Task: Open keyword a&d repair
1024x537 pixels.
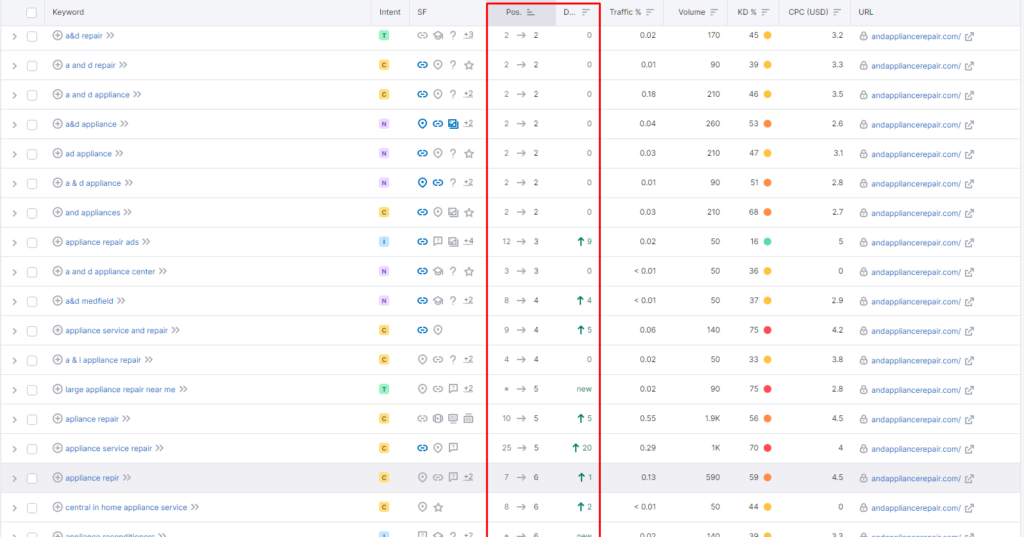Action: (x=84, y=36)
